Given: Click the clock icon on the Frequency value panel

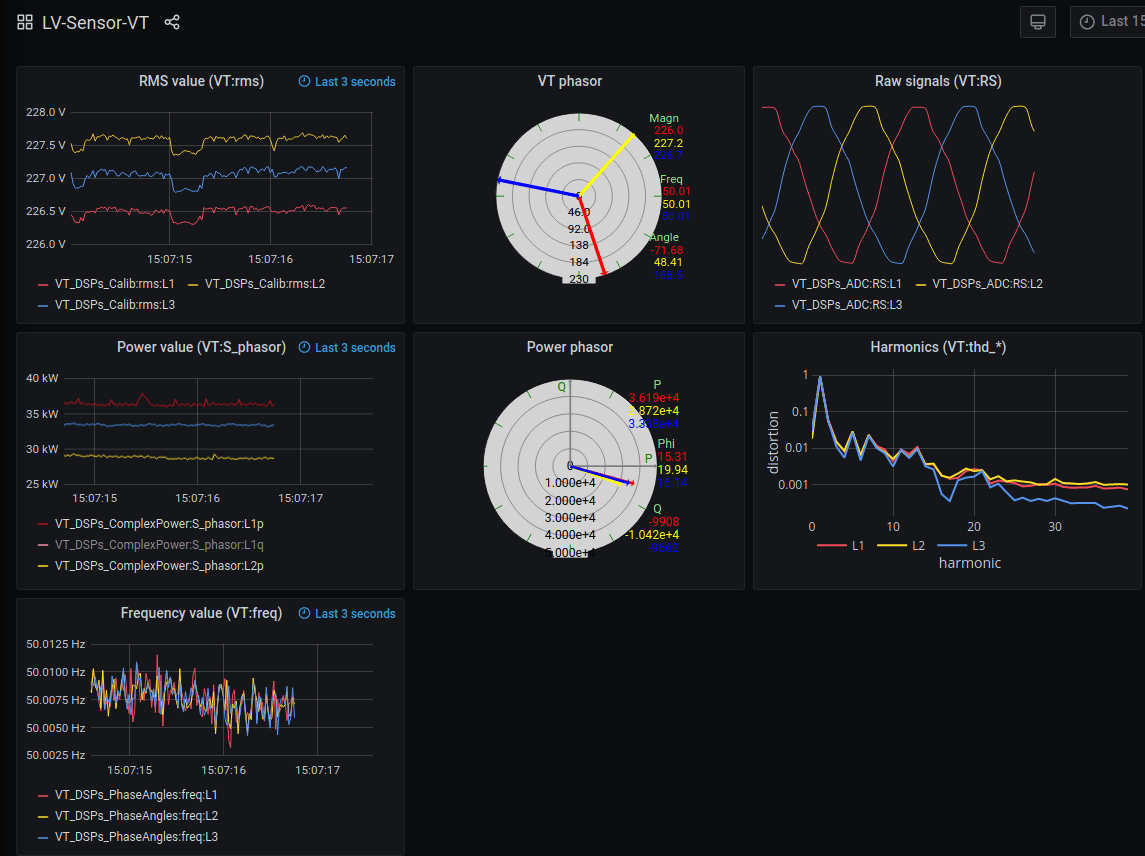Looking at the screenshot, I should coord(304,613).
